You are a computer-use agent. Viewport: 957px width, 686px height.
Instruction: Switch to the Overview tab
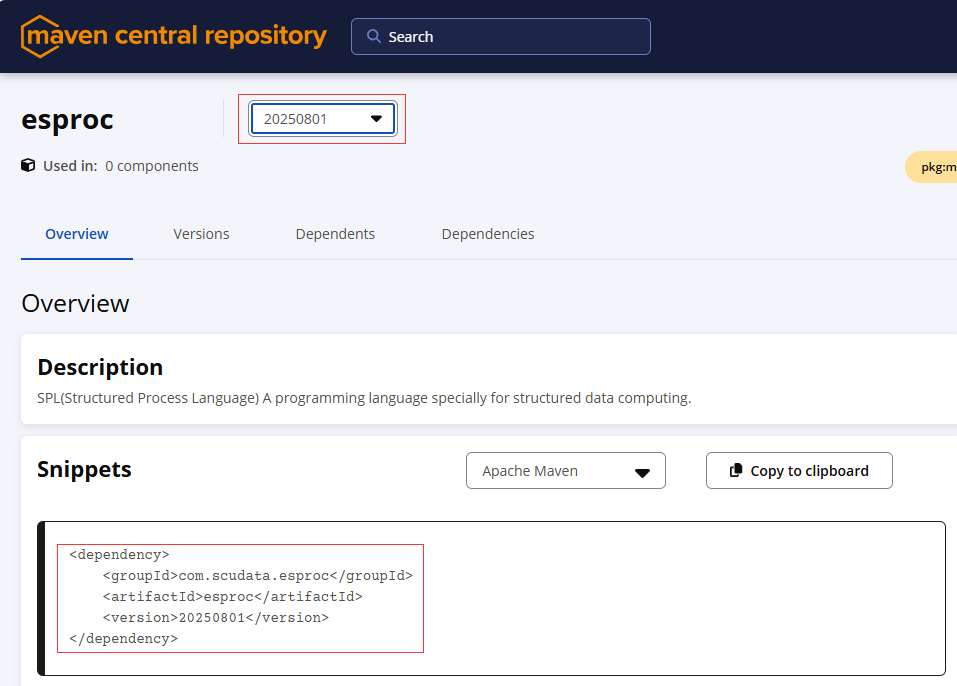coord(77,234)
